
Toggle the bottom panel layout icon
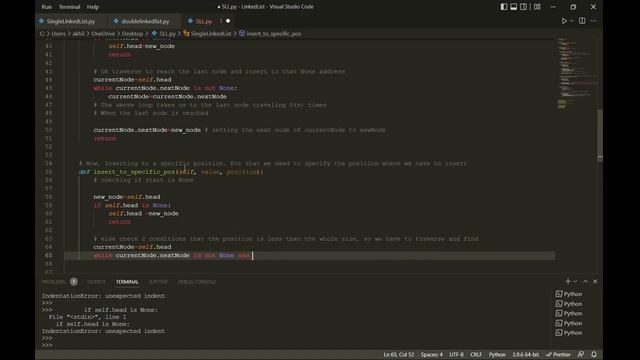(513, 7)
